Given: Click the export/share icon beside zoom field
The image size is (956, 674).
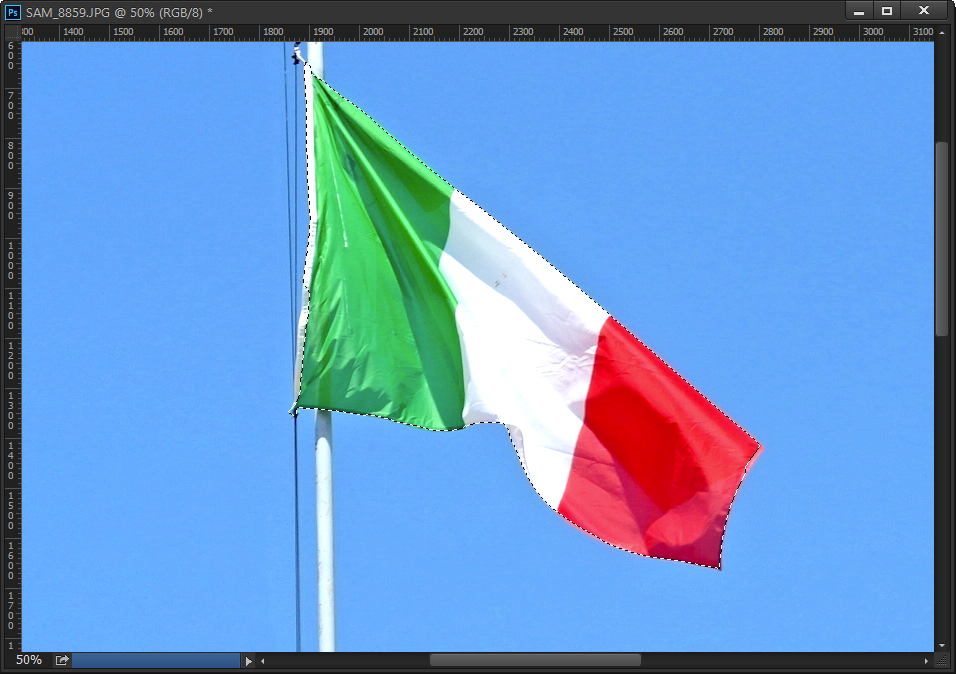Looking at the screenshot, I should (62, 660).
